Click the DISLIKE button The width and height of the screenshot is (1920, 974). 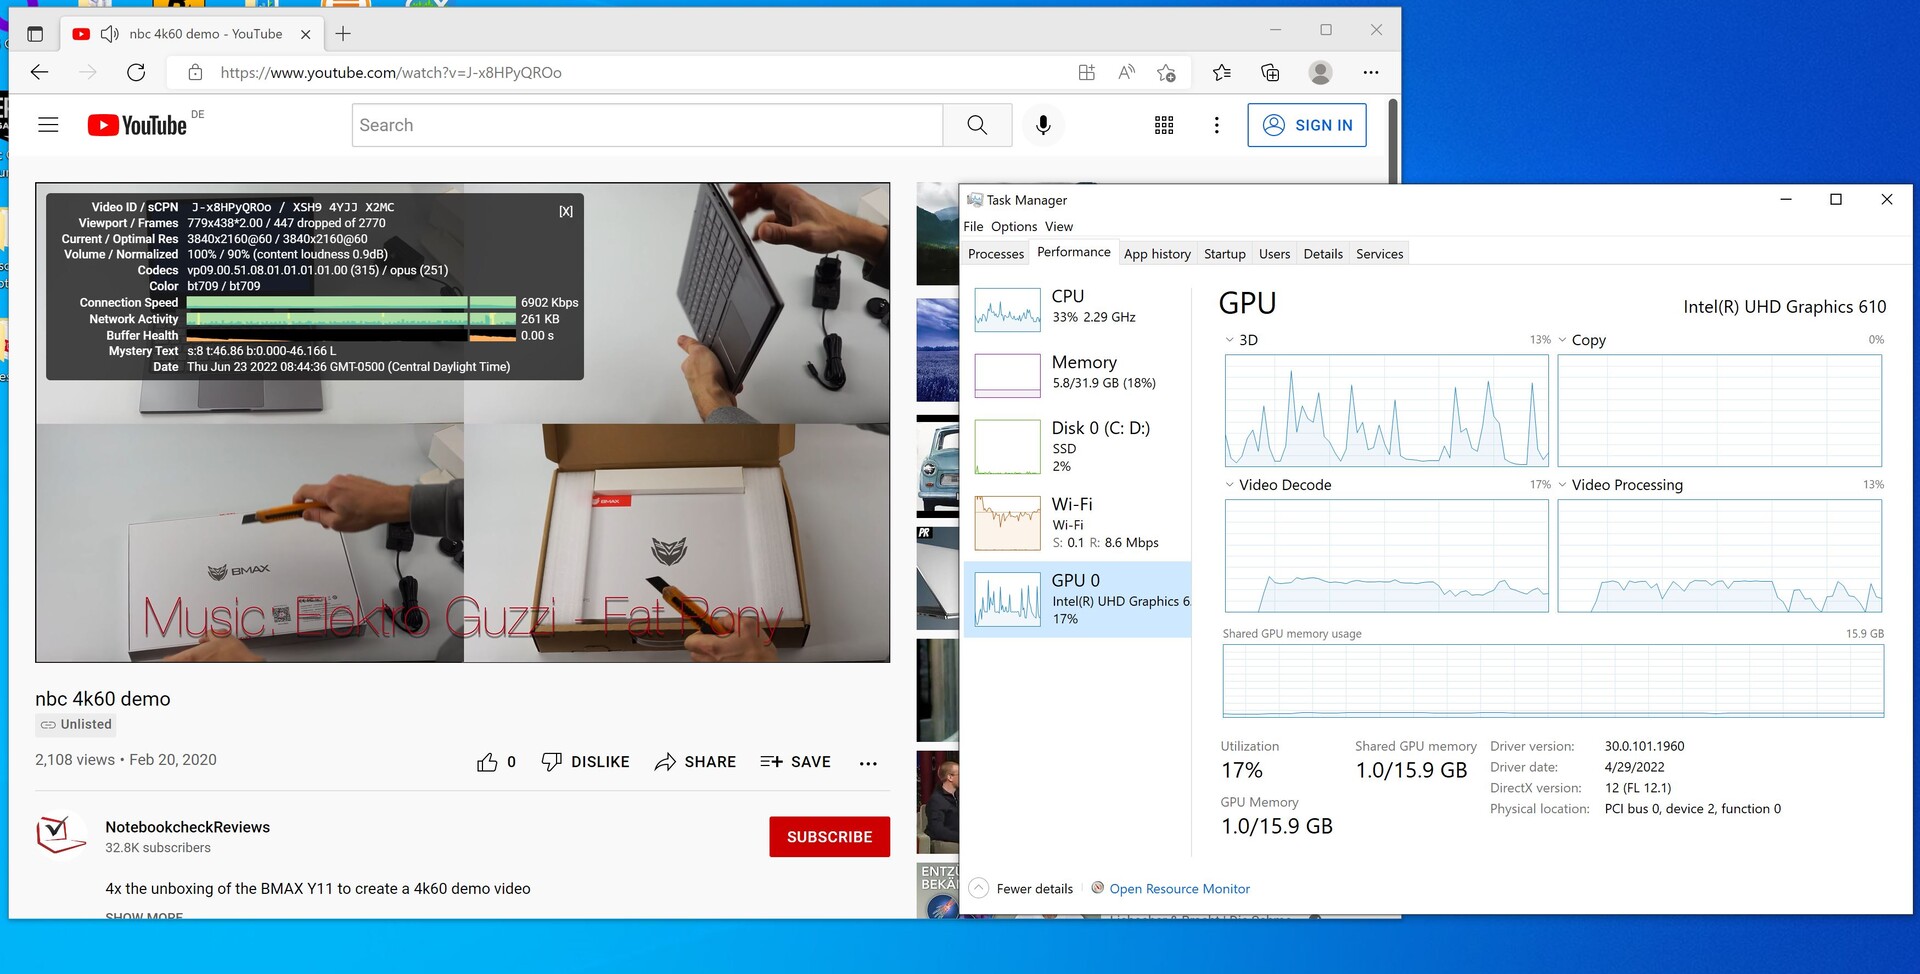[x=585, y=762]
